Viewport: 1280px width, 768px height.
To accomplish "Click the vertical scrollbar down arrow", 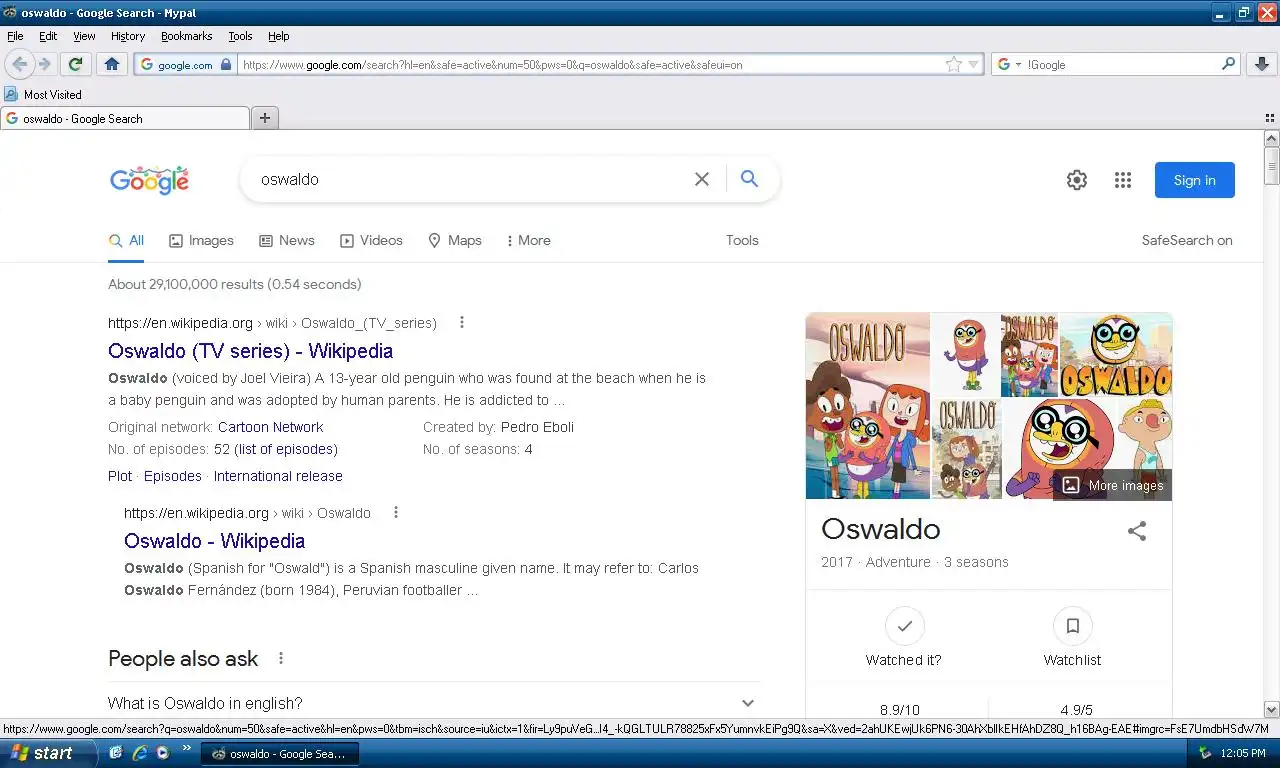I will tap(1271, 709).
